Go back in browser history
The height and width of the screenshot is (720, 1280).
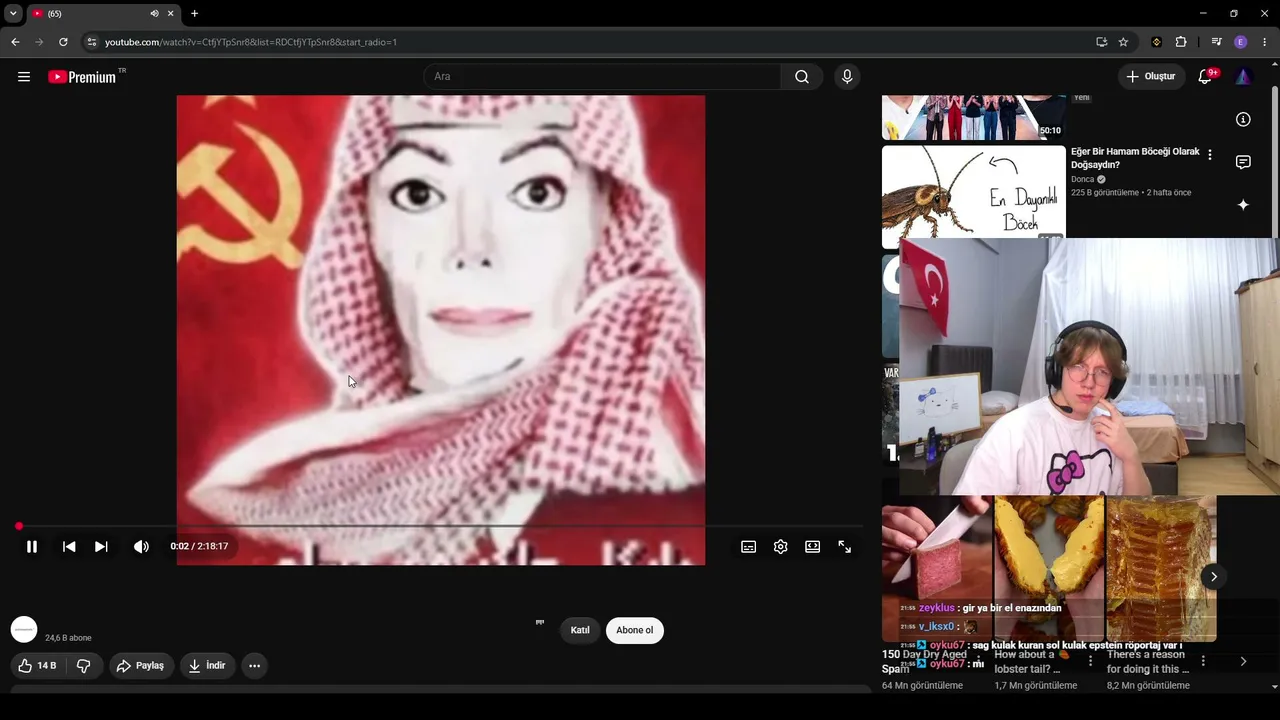(15, 42)
